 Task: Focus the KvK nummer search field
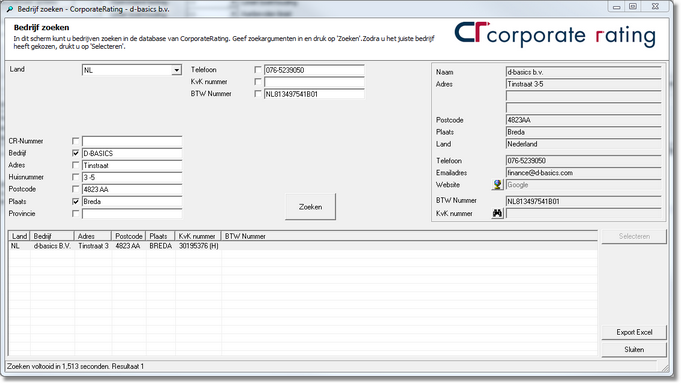point(314,82)
